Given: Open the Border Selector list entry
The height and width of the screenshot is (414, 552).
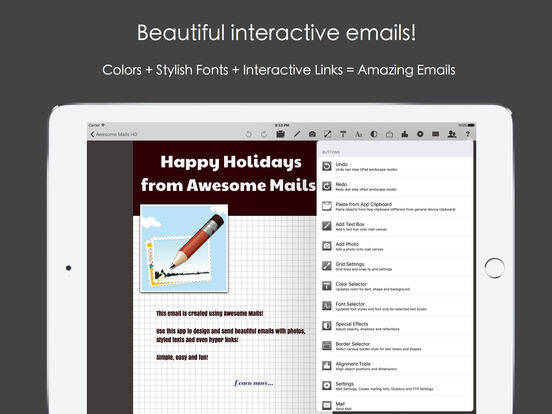Looking at the screenshot, I should (395, 346).
